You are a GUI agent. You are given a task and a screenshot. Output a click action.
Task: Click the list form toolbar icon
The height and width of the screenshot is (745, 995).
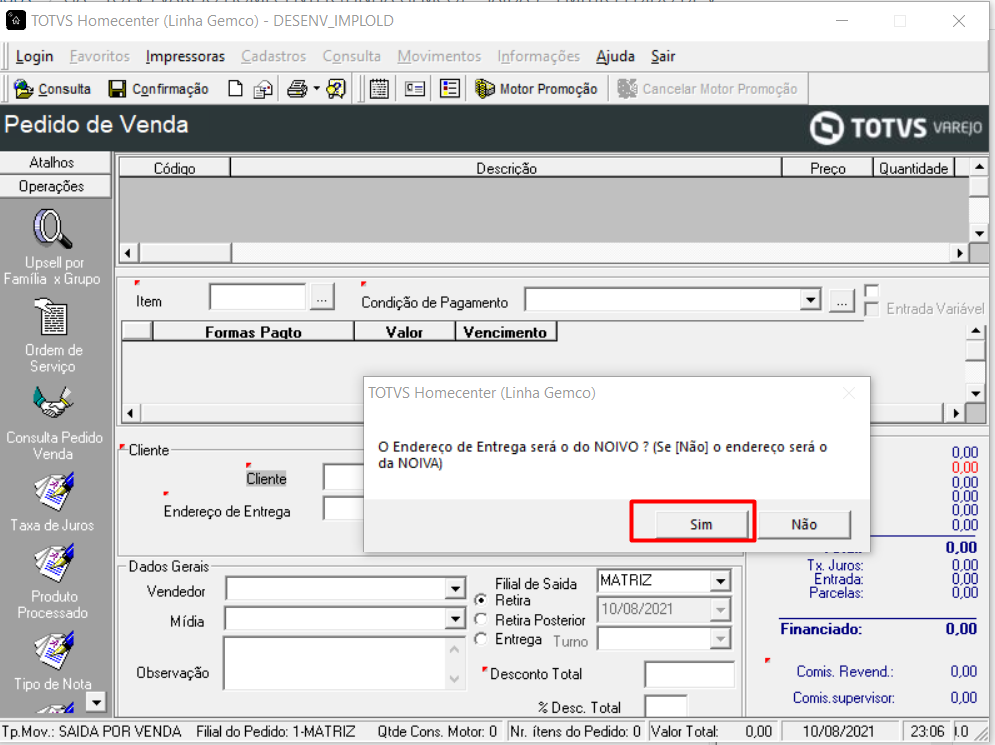pyautogui.click(x=450, y=89)
